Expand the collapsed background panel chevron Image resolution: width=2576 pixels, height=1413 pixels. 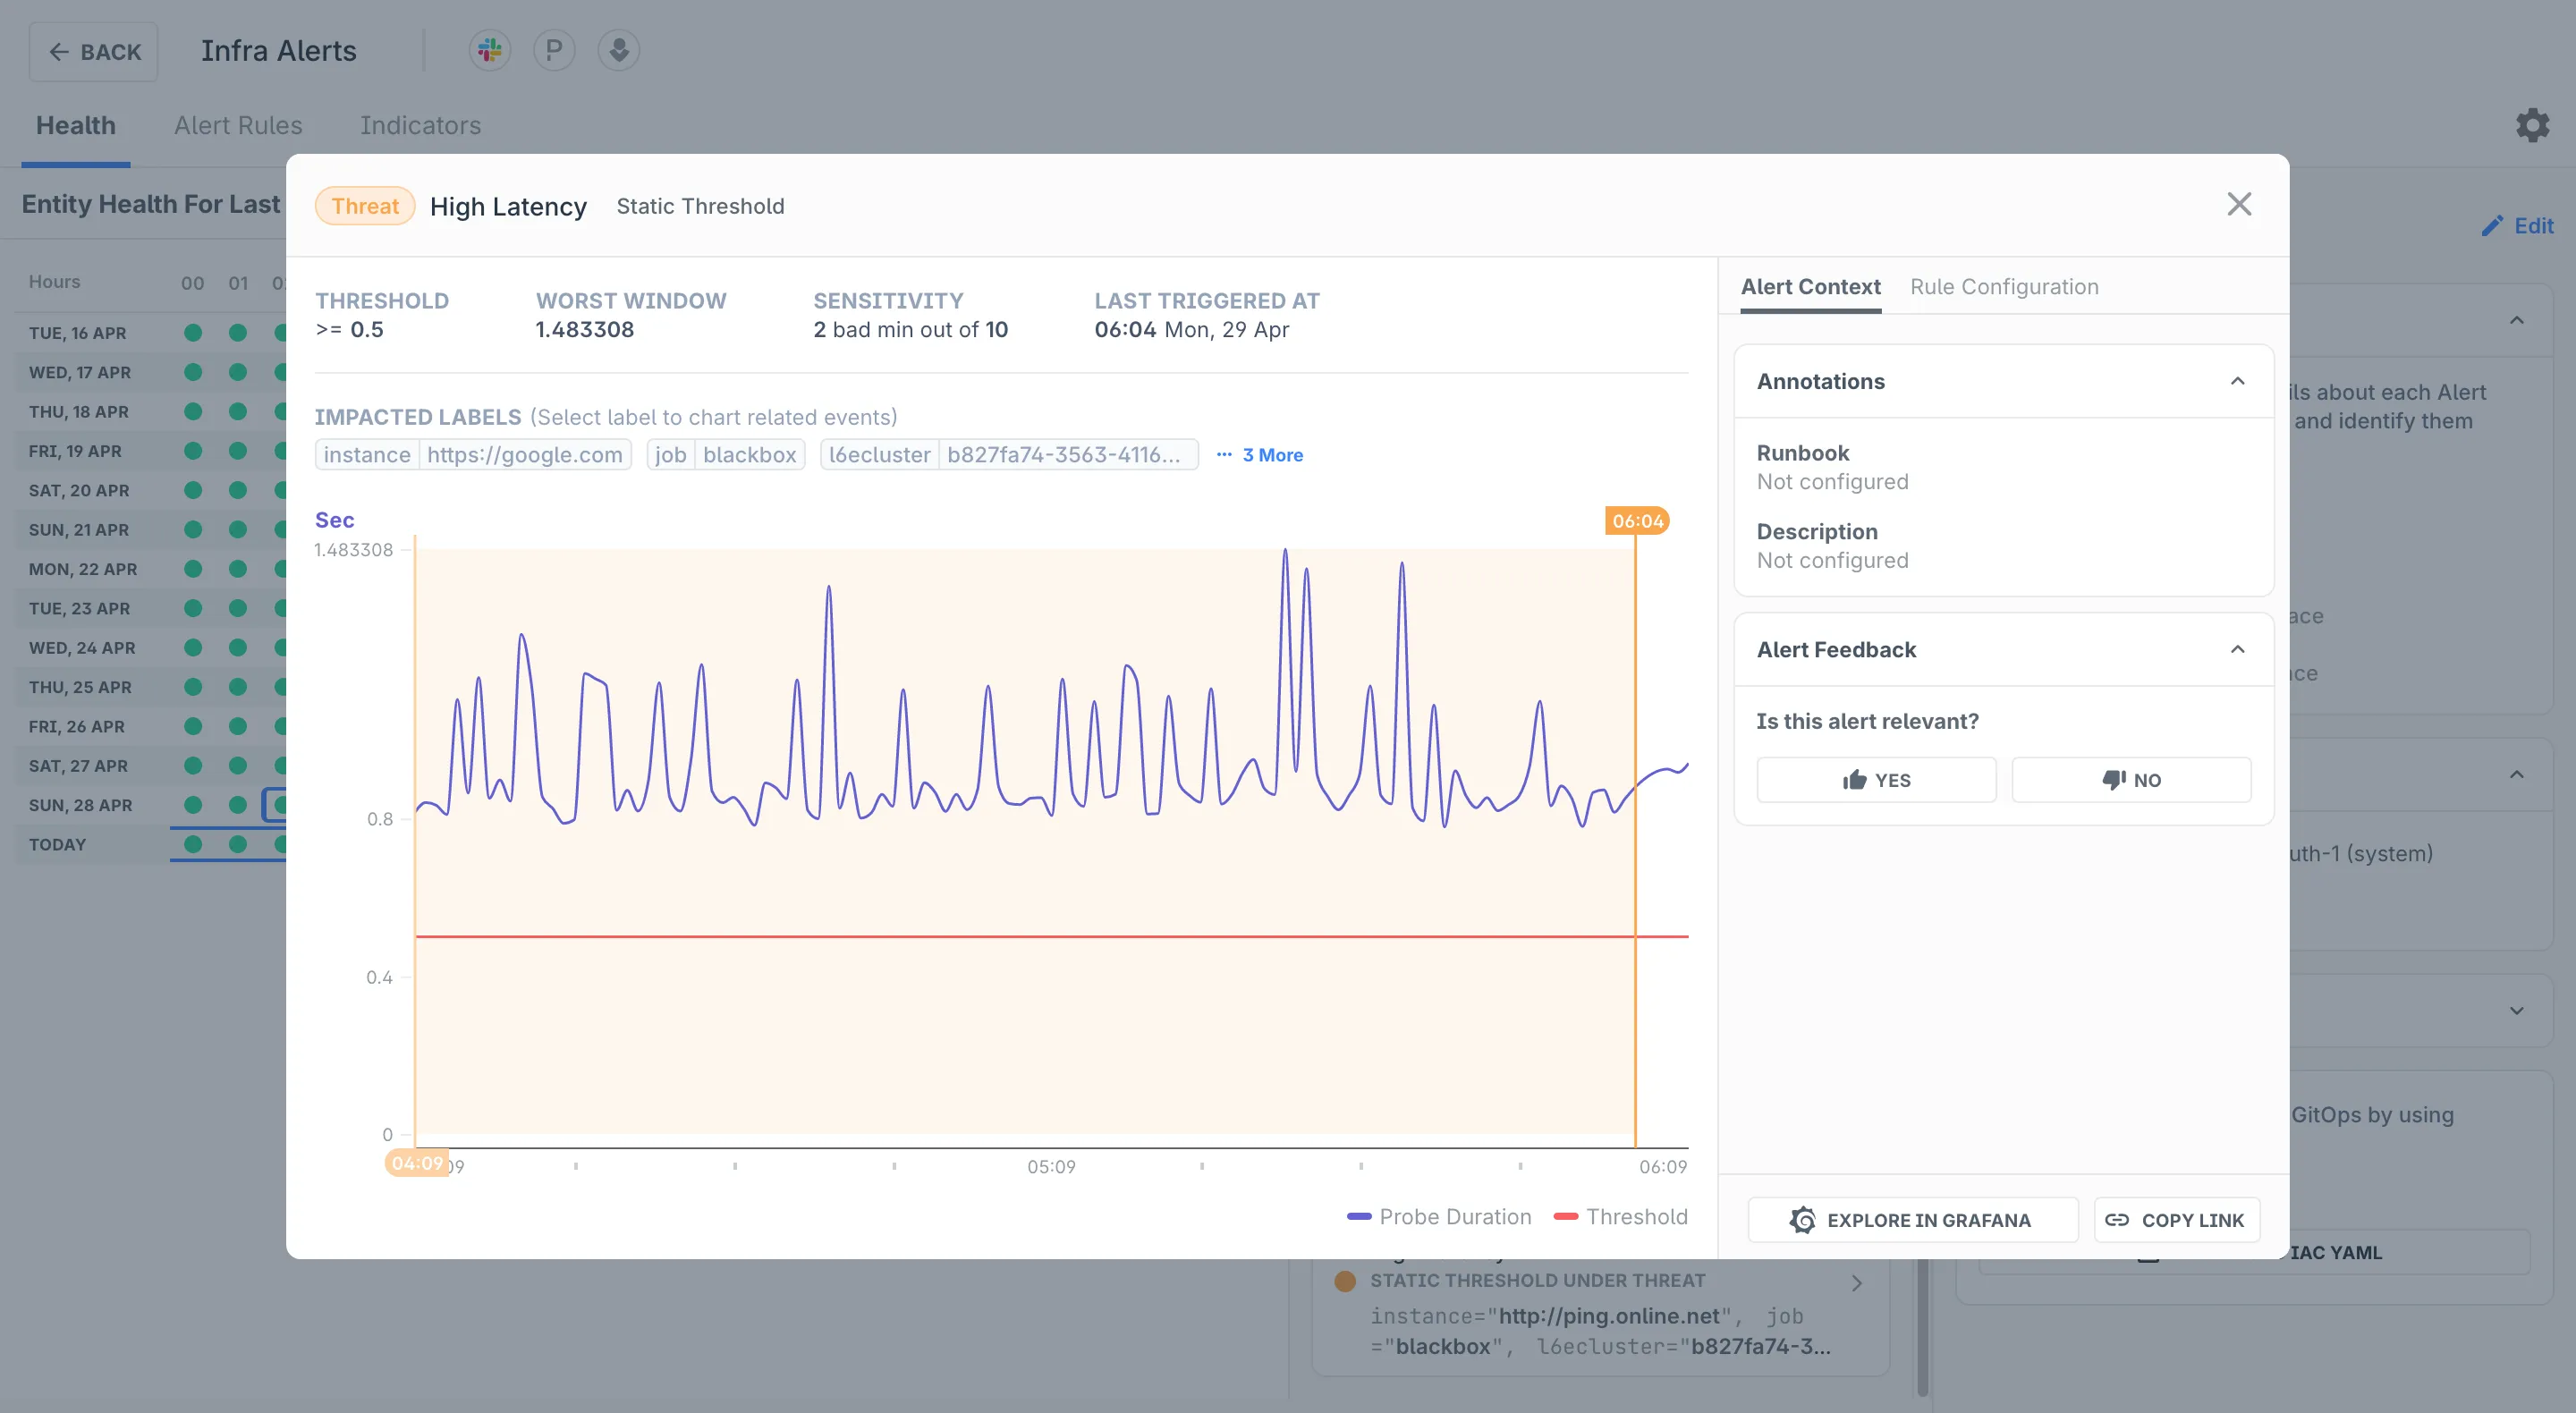pos(2517,1011)
